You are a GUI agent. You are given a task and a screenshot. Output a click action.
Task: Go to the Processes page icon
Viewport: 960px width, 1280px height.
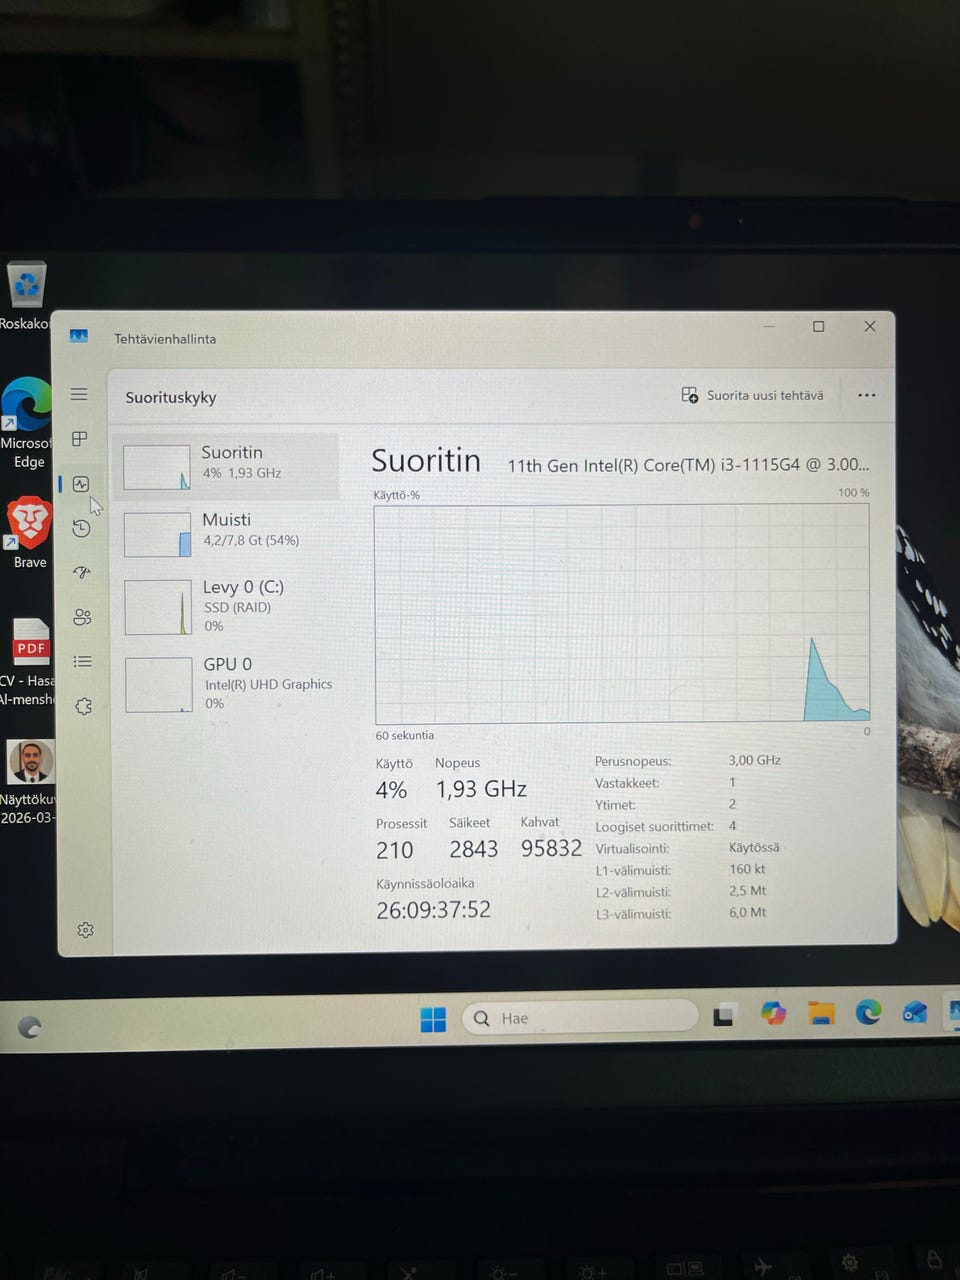coord(80,439)
